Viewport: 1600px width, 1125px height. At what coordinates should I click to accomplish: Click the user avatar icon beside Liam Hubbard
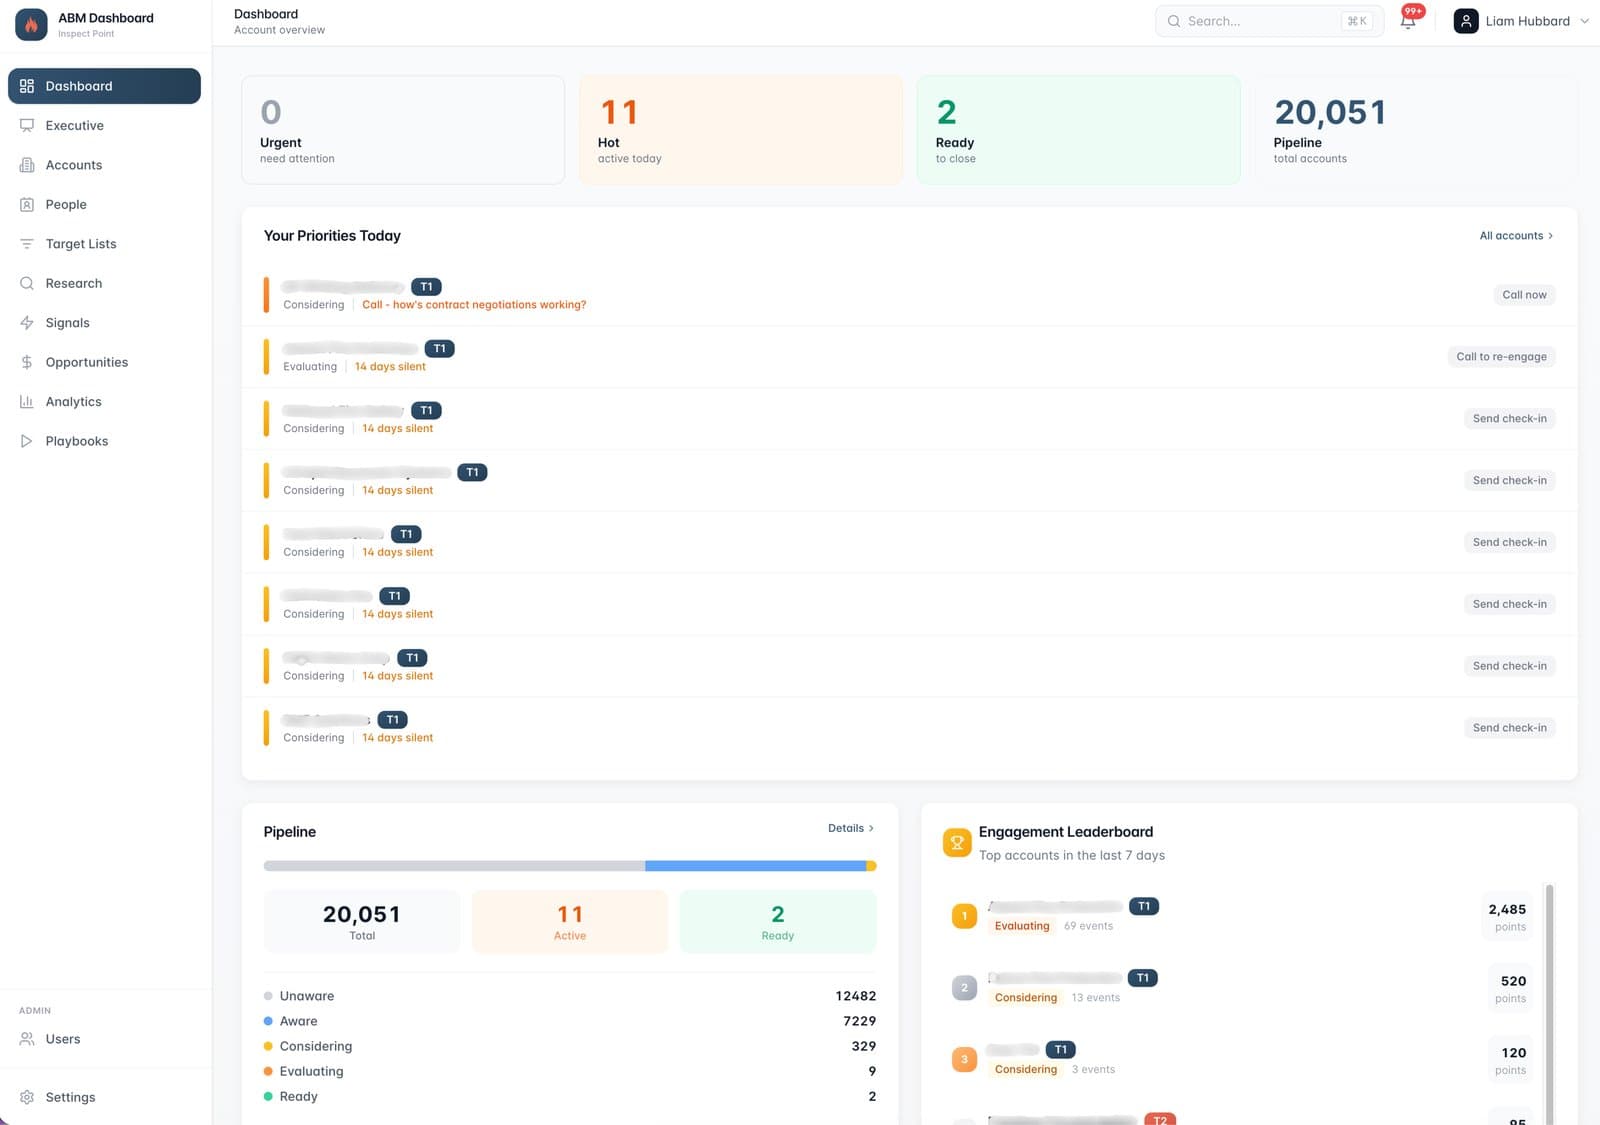coord(1466,21)
